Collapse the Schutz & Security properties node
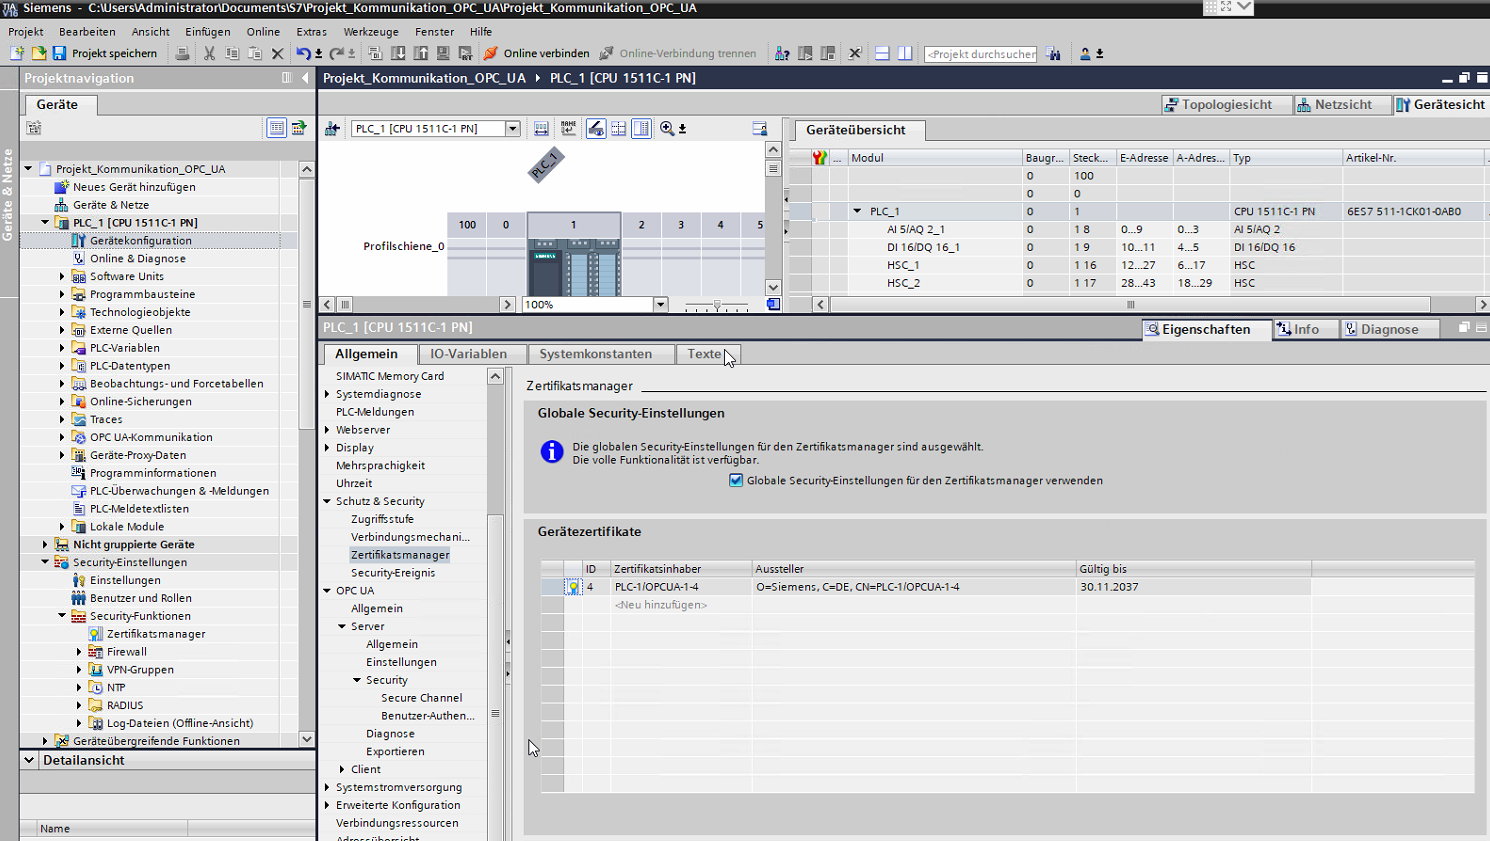This screenshot has height=841, width=1490. click(327, 501)
